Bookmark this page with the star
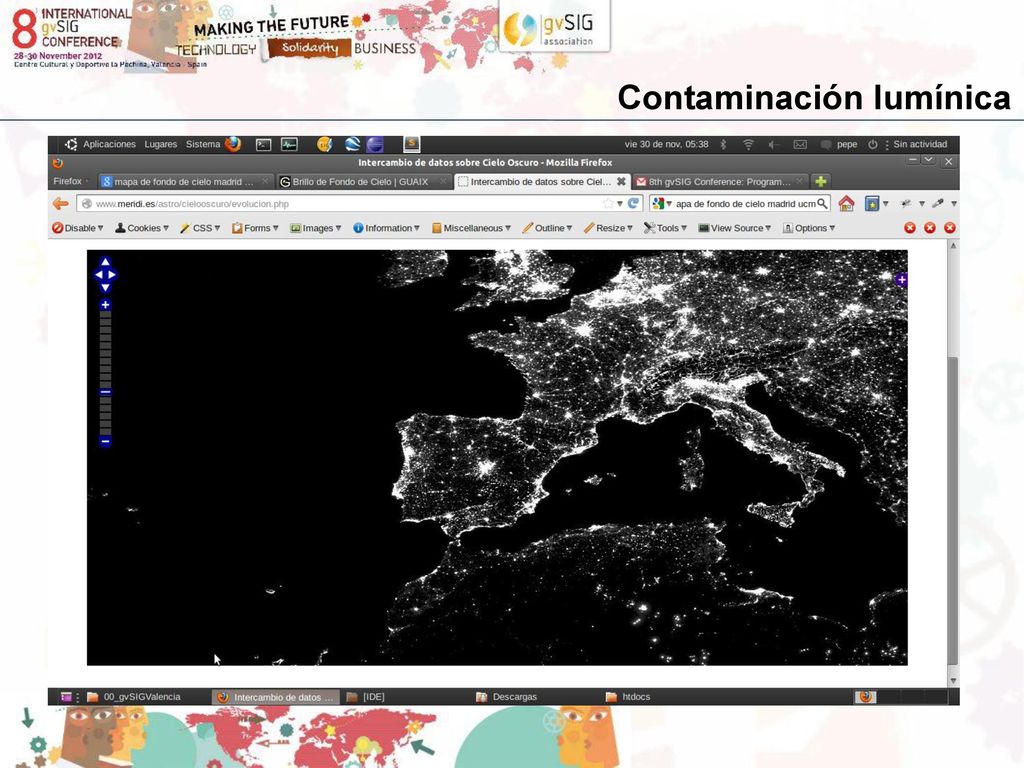Viewport: 1024px width, 768px height. click(608, 204)
